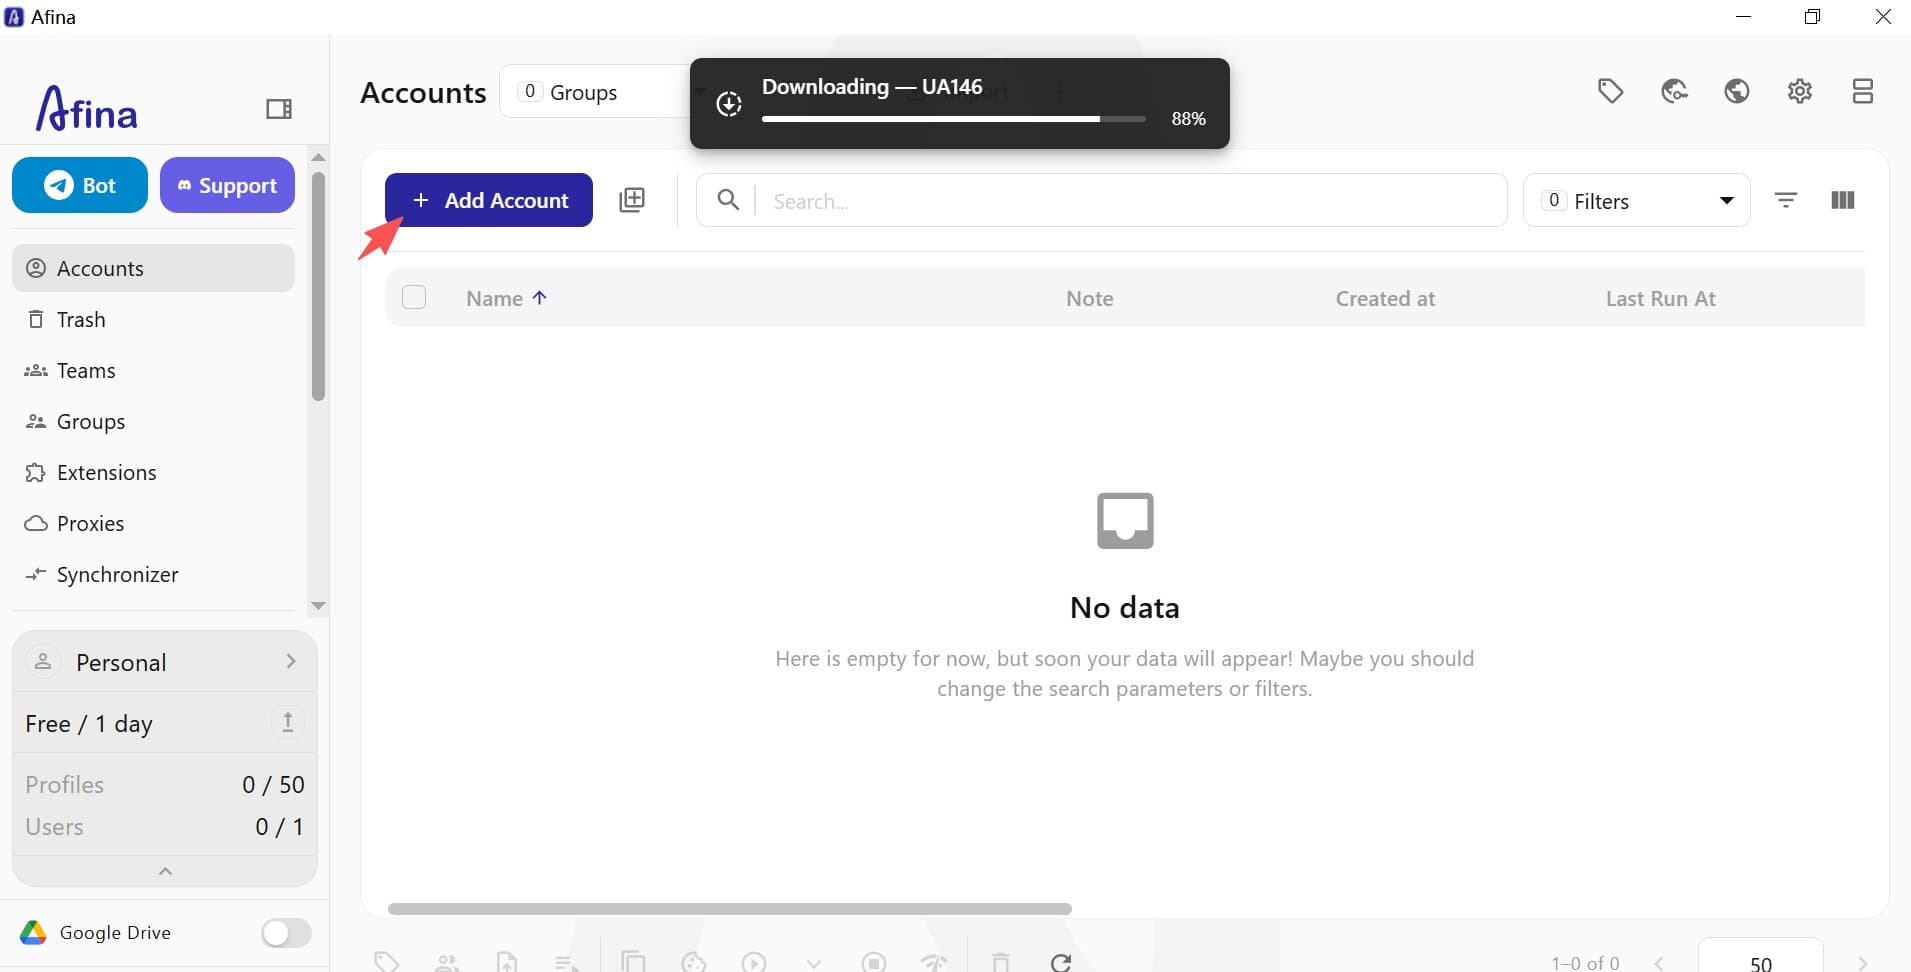Click the Bot Telegram button
Viewport: 1911px width, 972px height.
(x=80, y=185)
